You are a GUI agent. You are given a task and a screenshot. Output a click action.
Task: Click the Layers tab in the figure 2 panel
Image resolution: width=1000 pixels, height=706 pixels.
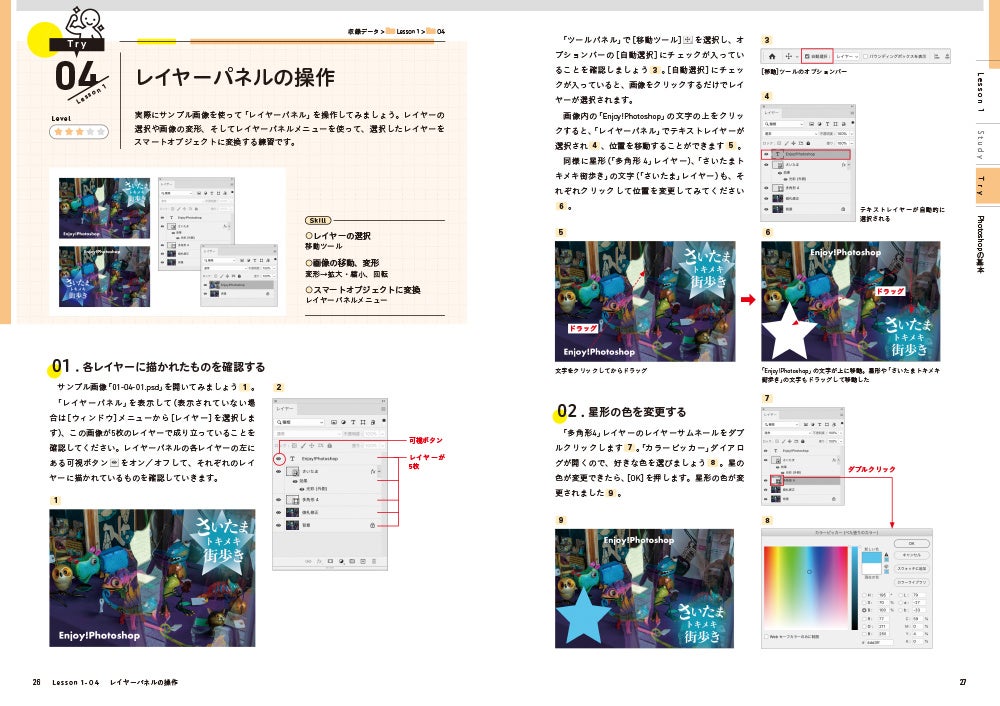[x=285, y=409]
